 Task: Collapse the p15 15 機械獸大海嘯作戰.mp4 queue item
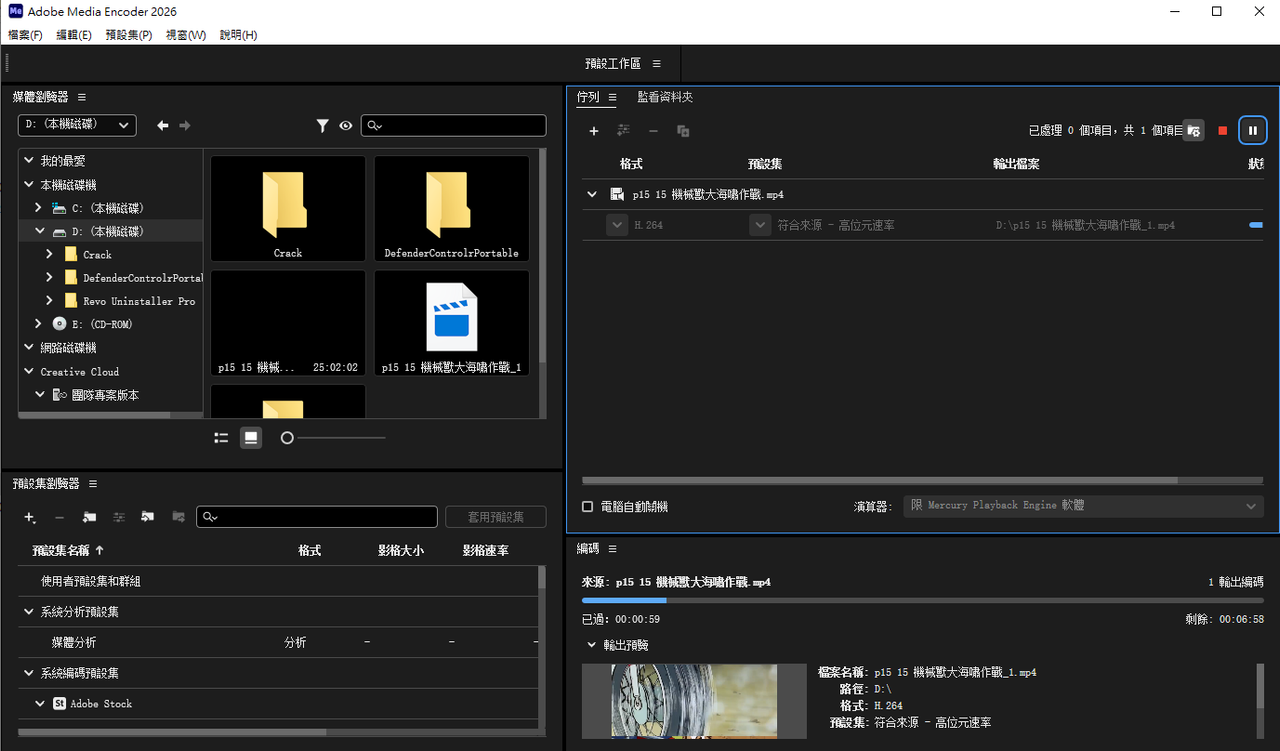pyautogui.click(x=593, y=195)
